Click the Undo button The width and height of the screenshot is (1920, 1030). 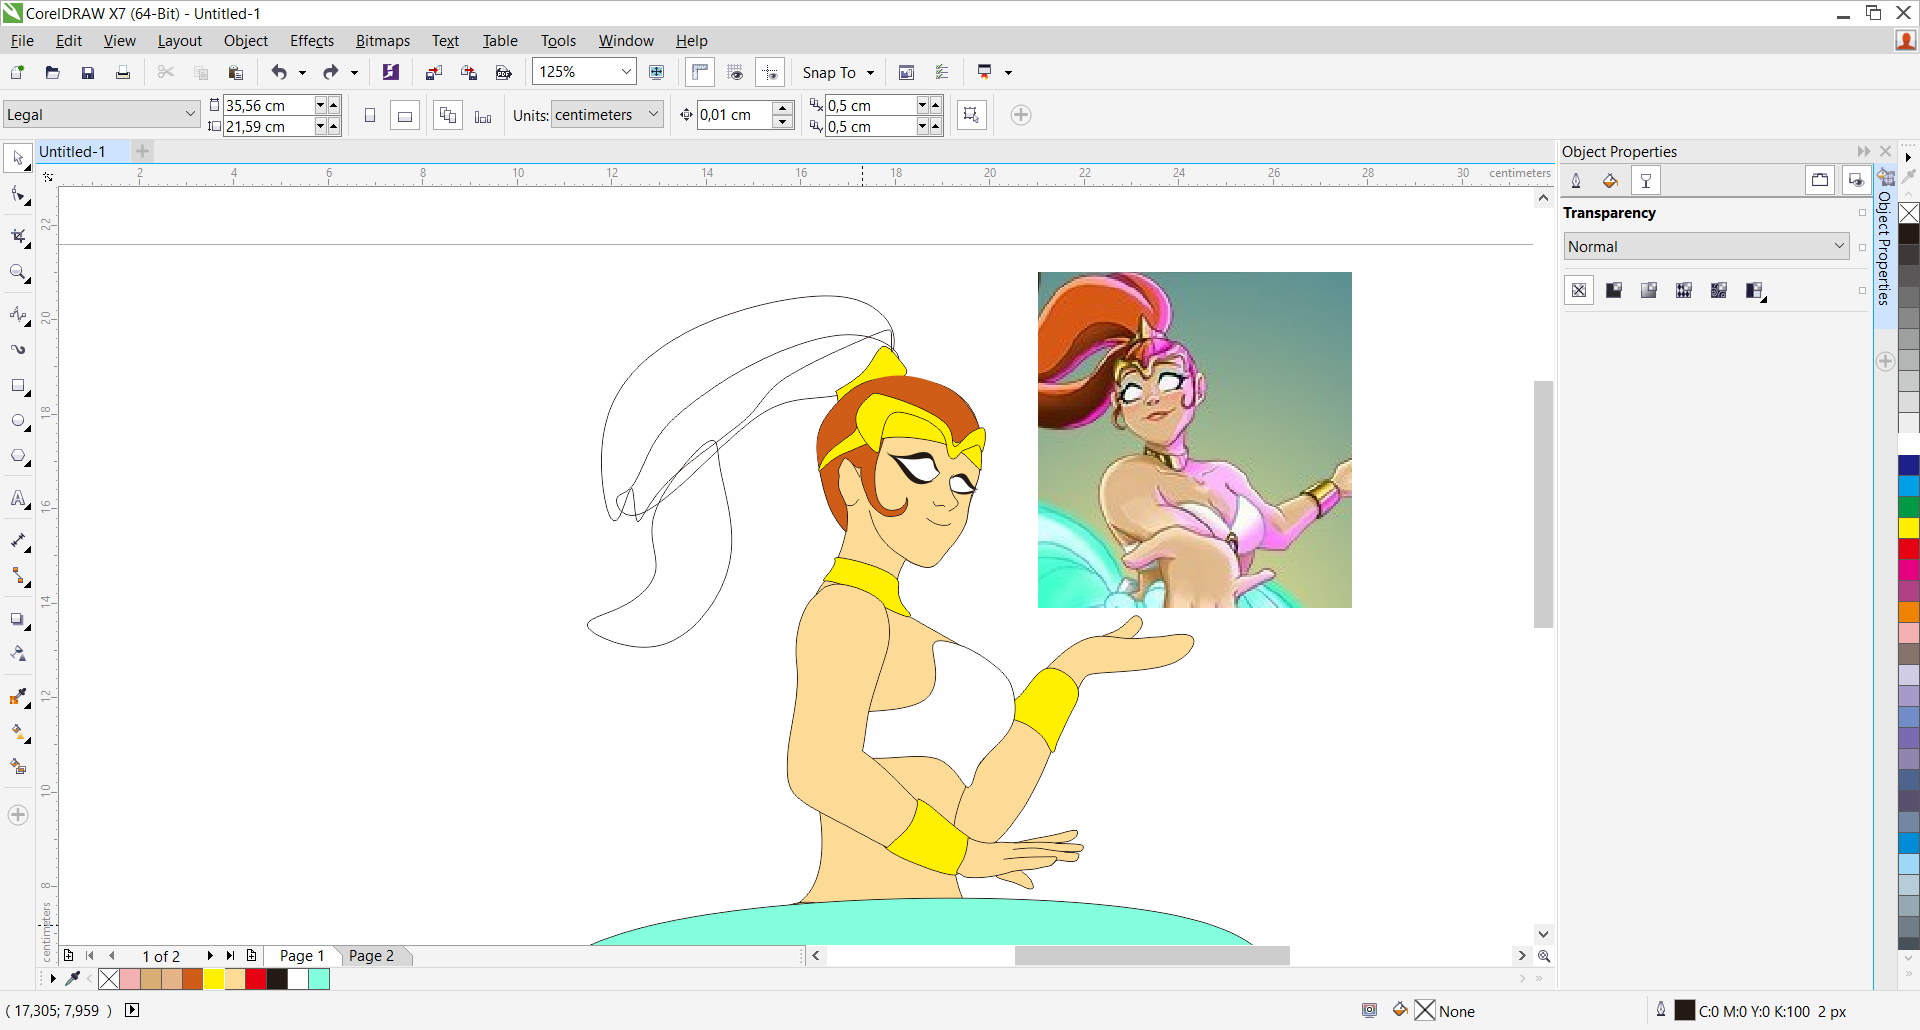[279, 72]
